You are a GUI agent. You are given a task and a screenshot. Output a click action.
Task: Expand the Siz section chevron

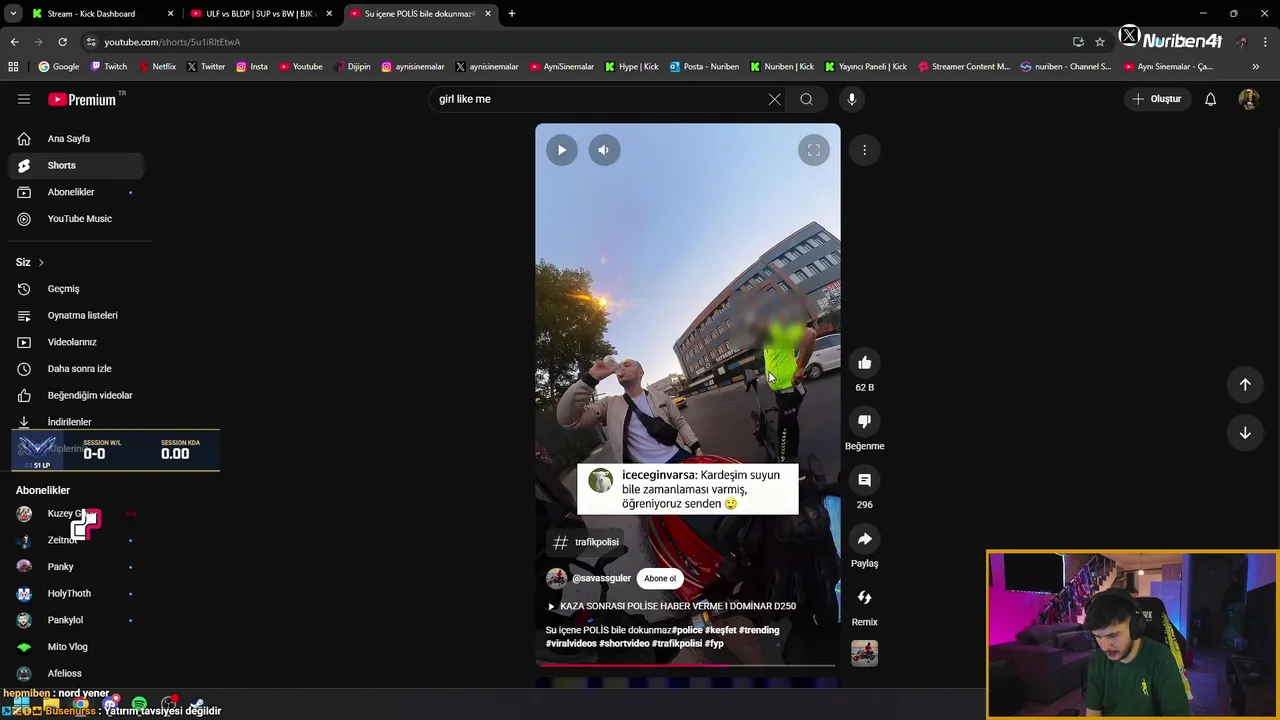click(x=41, y=262)
